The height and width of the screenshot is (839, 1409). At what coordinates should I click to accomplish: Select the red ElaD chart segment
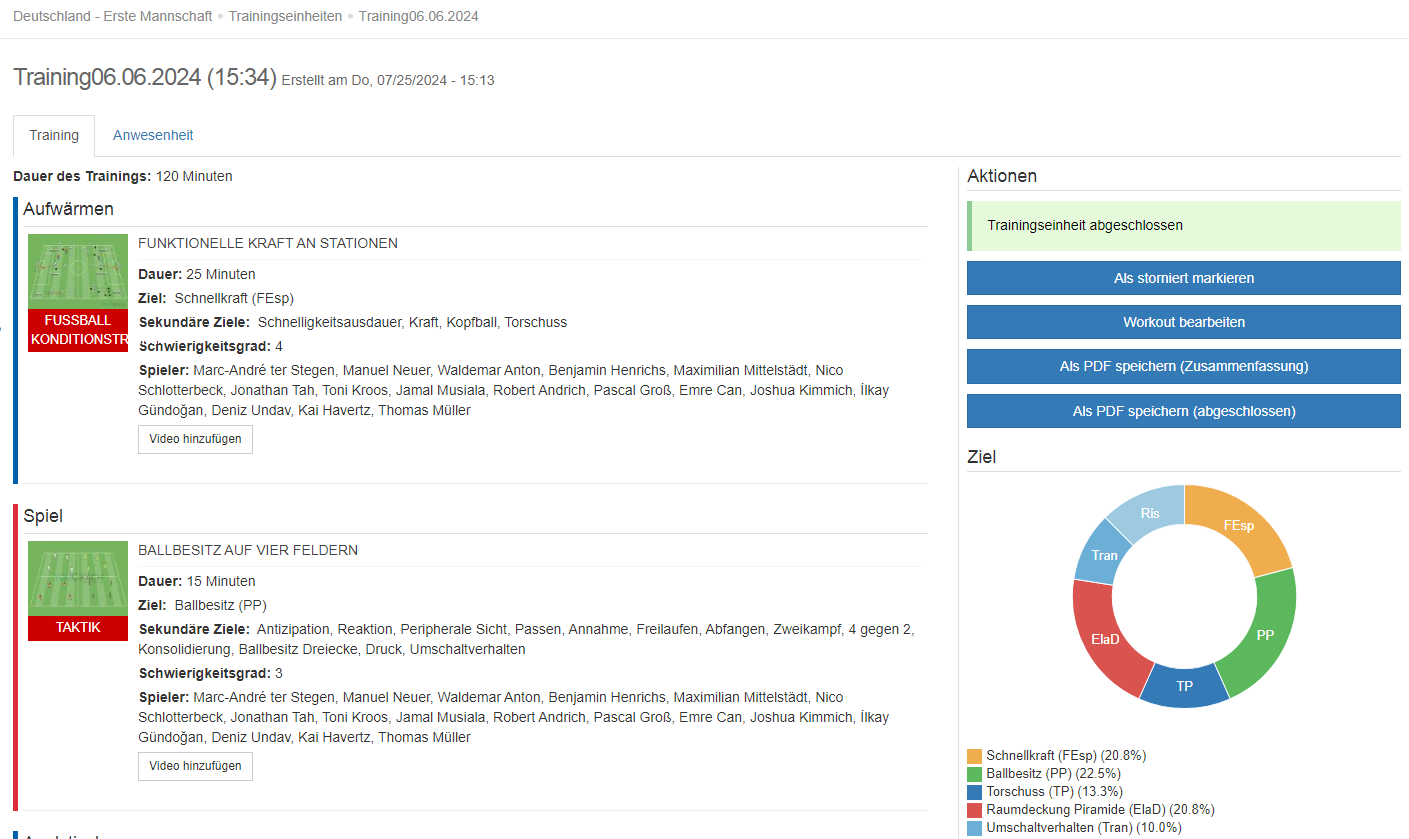[1105, 637]
